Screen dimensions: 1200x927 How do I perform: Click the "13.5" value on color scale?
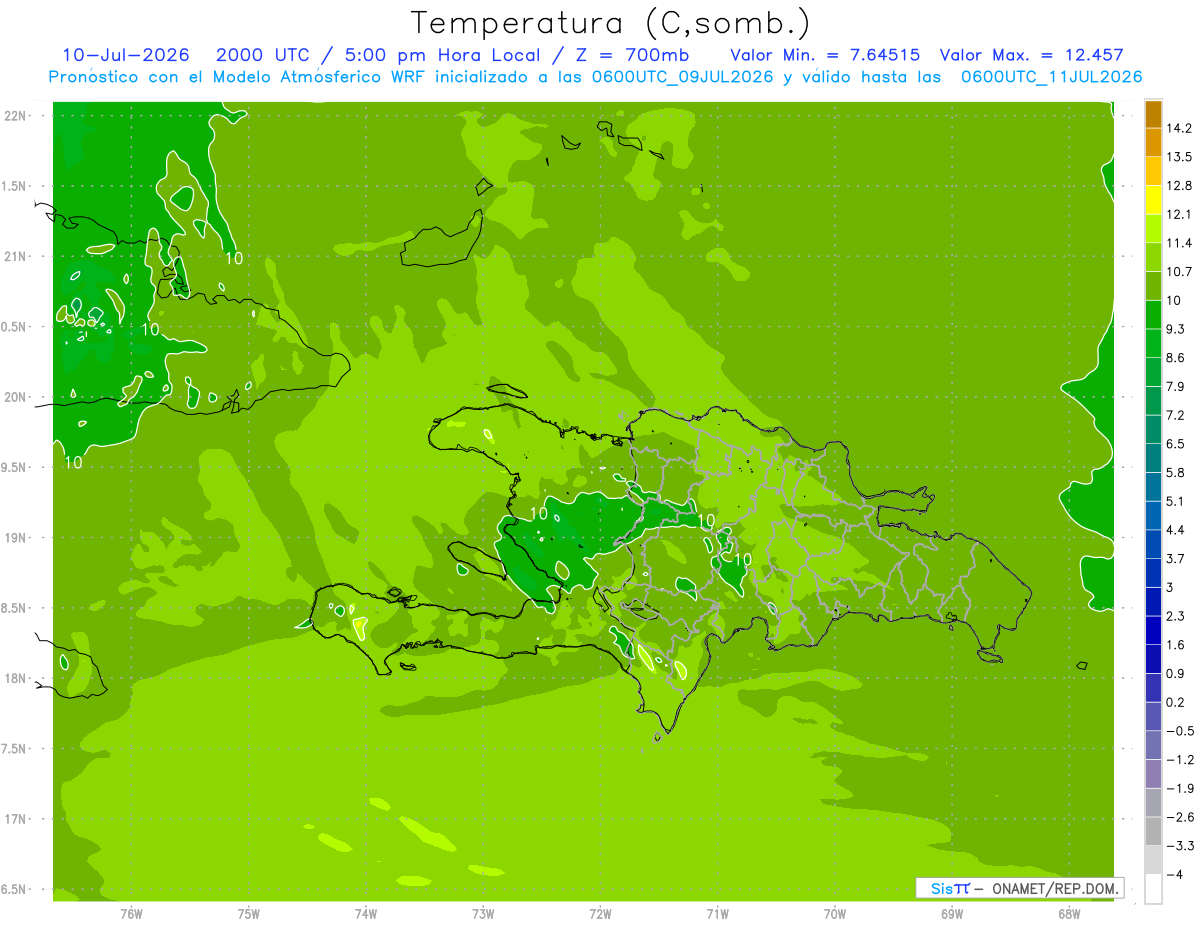pos(1180,157)
